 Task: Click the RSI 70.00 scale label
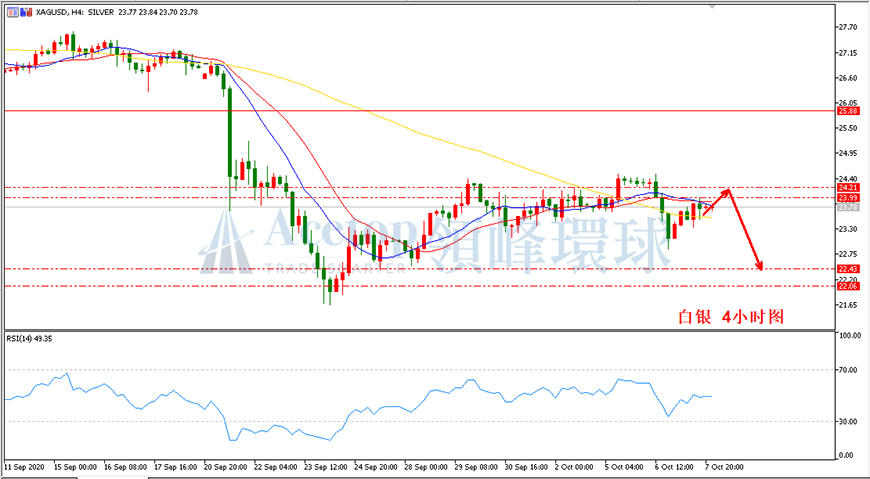pyautogui.click(x=849, y=370)
